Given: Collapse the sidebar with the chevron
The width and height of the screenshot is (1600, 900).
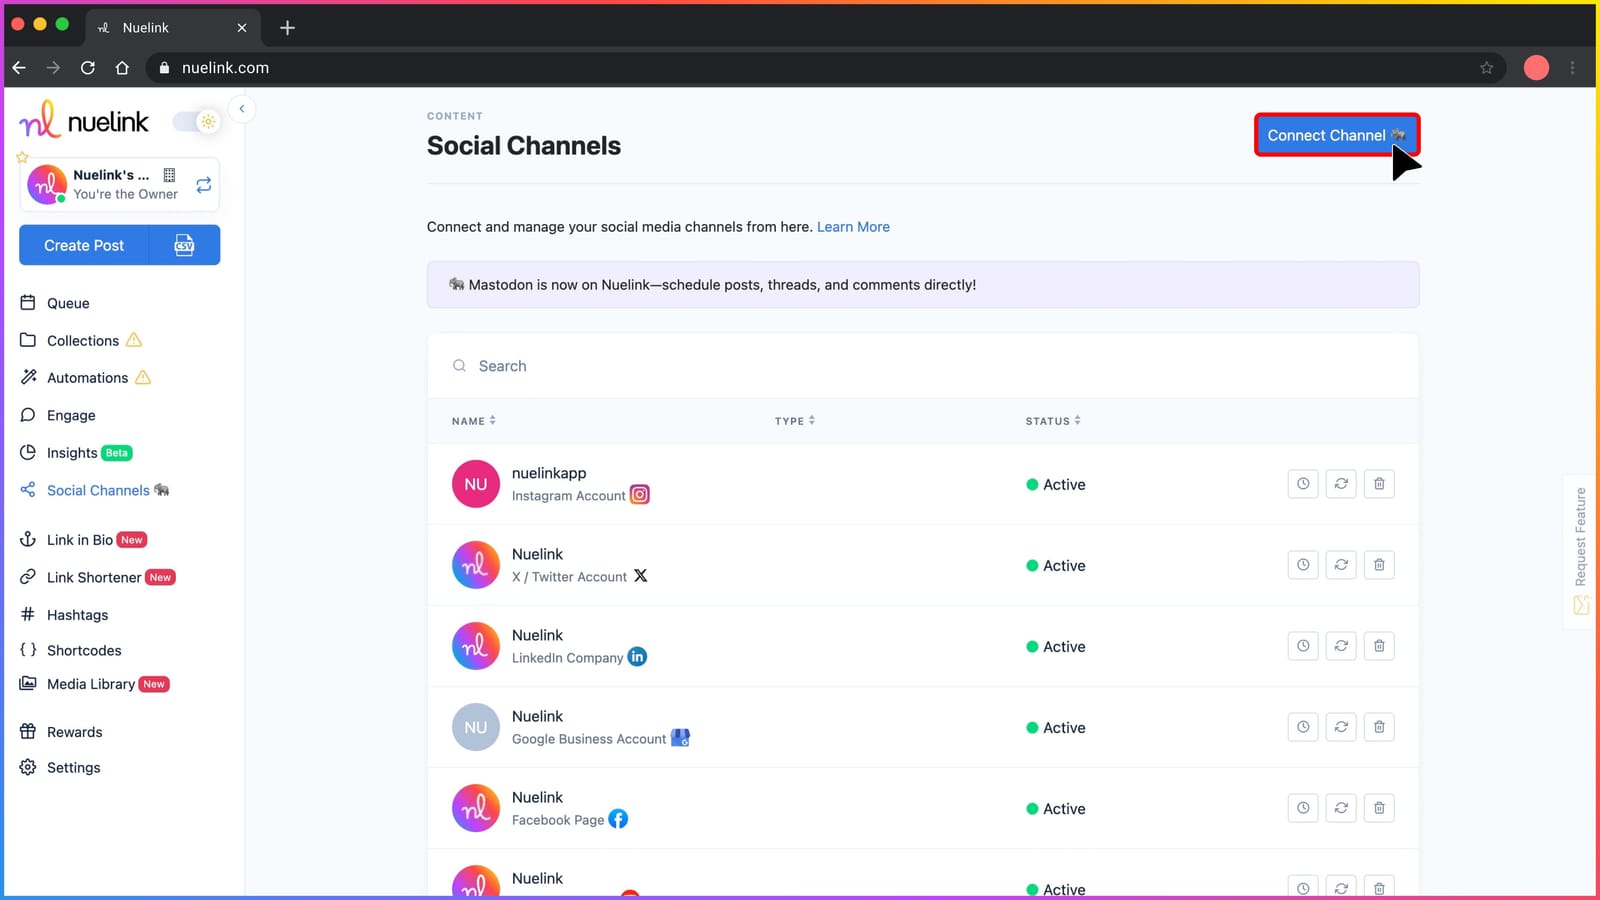Looking at the screenshot, I should (241, 109).
